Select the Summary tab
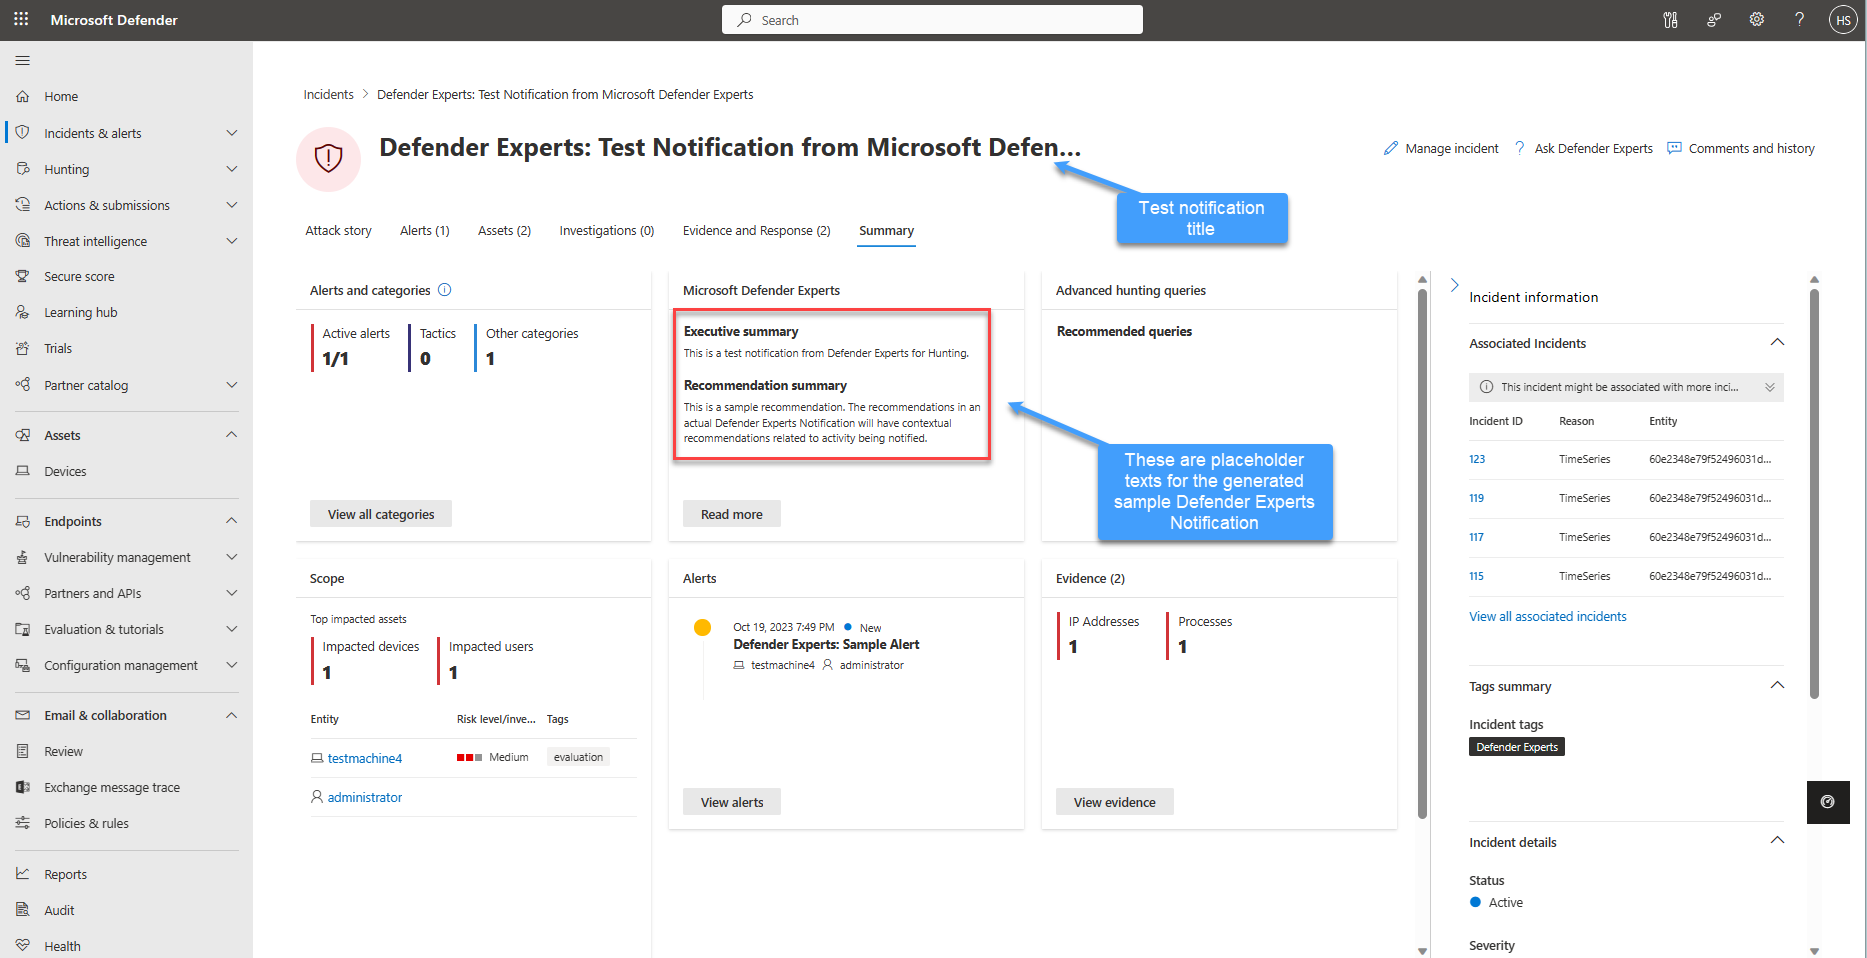This screenshot has height=958, width=1867. pos(887,231)
